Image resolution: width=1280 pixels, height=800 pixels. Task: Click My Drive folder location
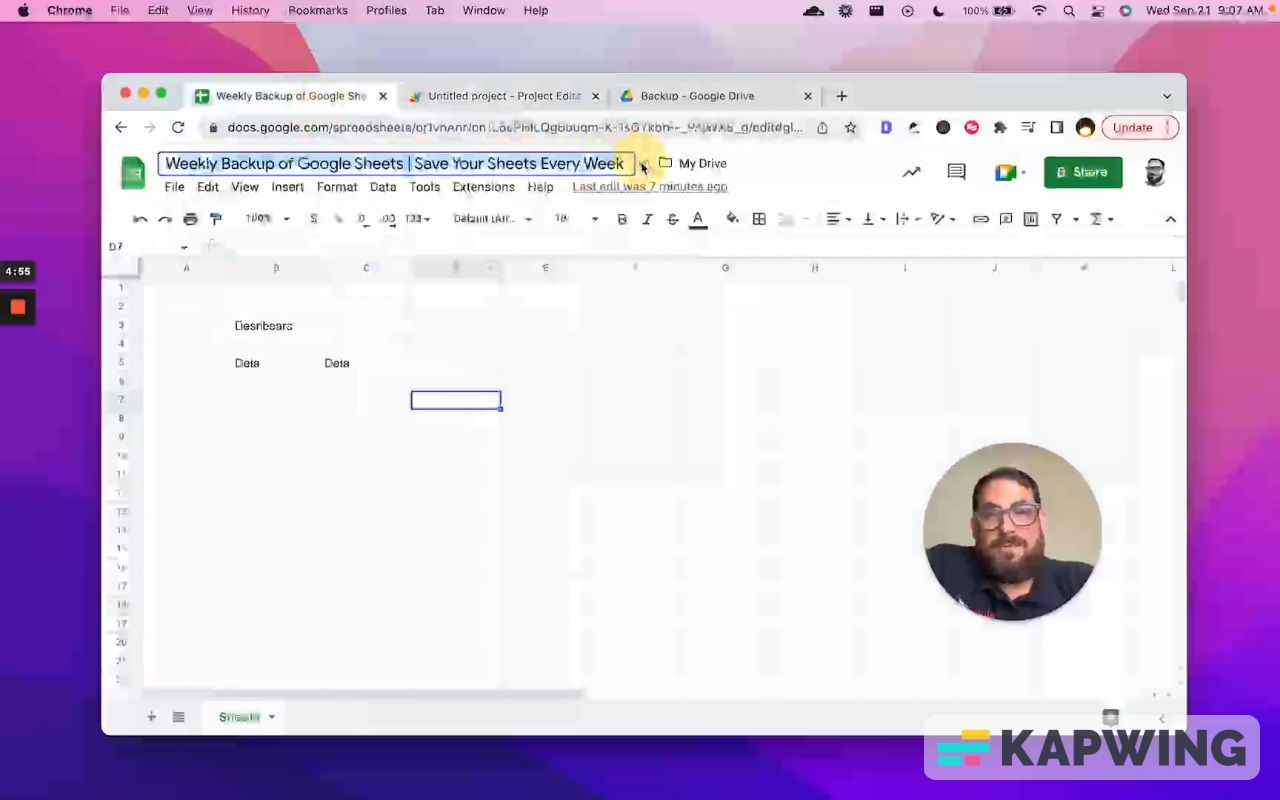[x=693, y=163]
